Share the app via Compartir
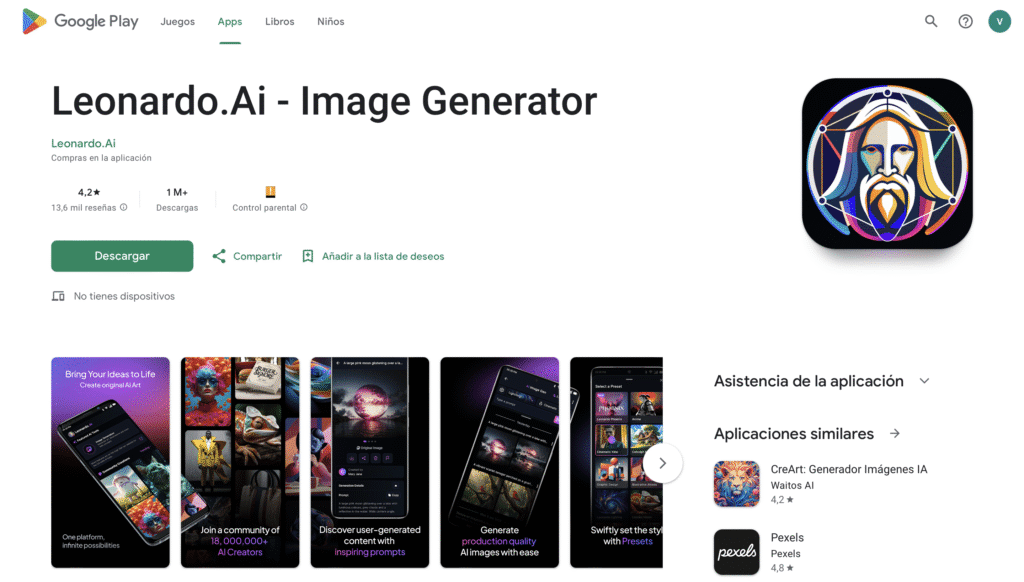Screen dimensions: 1024x582 pos(247,256)
